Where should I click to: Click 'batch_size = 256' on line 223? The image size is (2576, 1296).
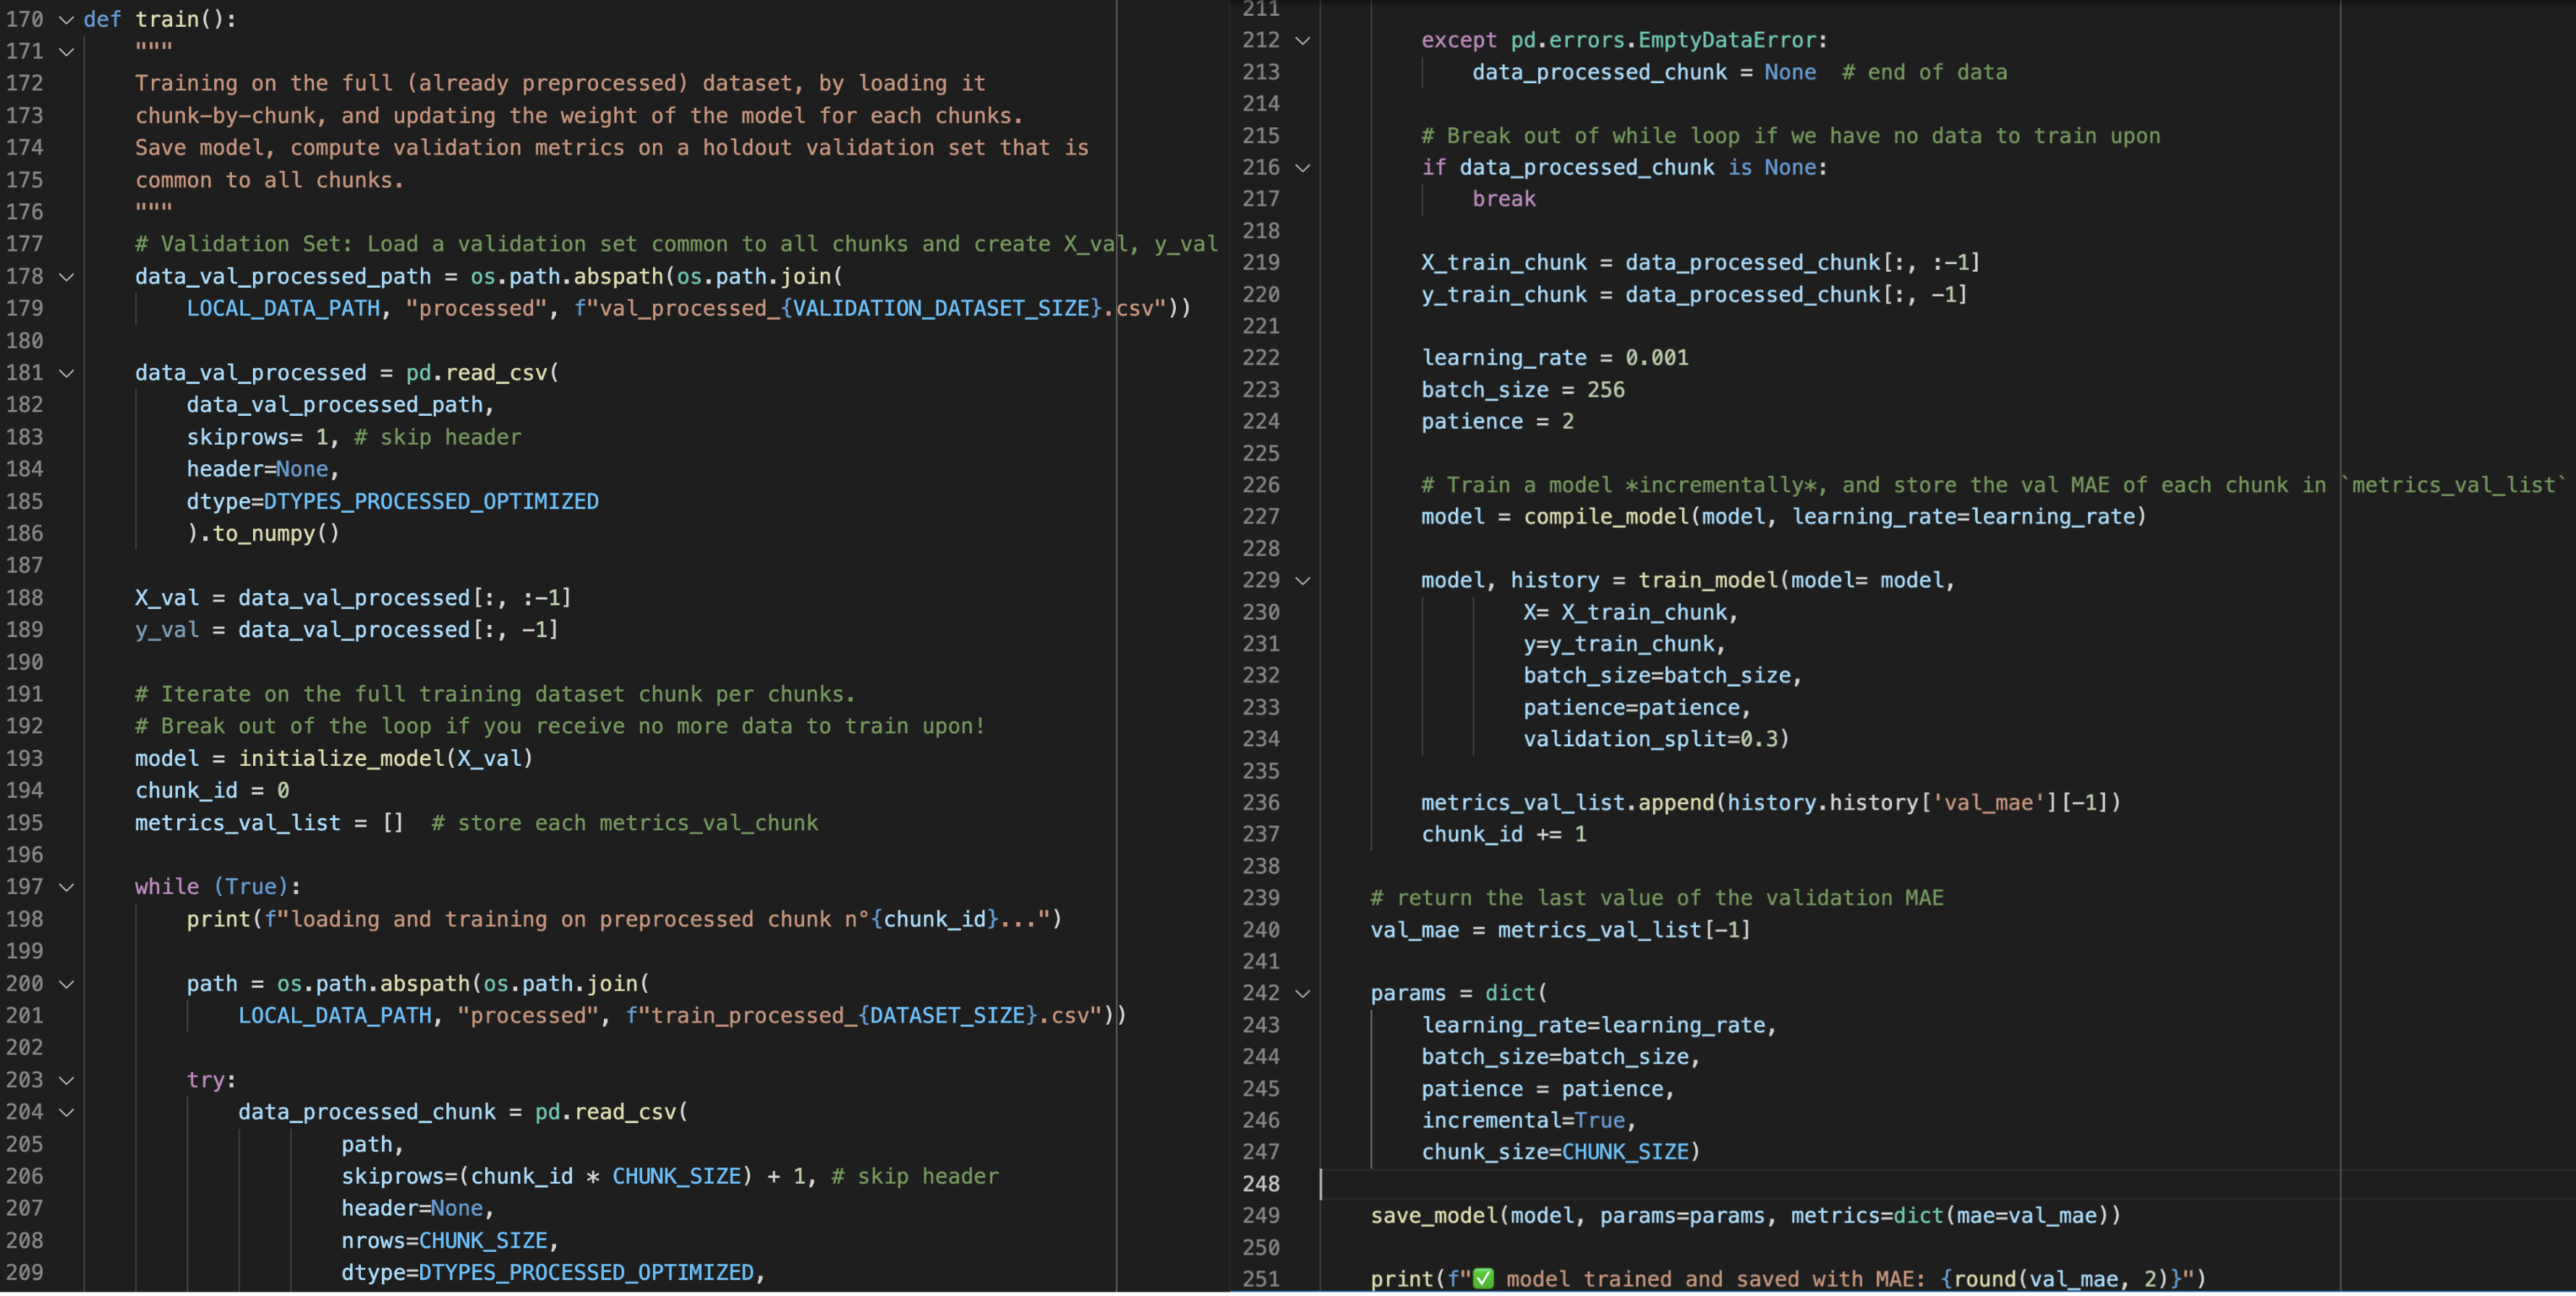[1523, 389]
